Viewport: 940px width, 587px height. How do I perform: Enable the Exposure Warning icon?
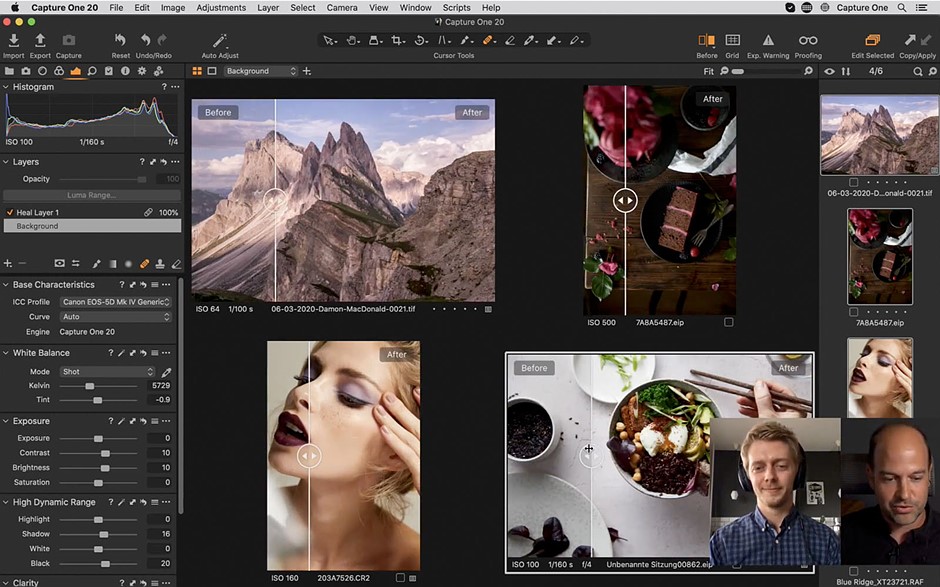(768, 41)
